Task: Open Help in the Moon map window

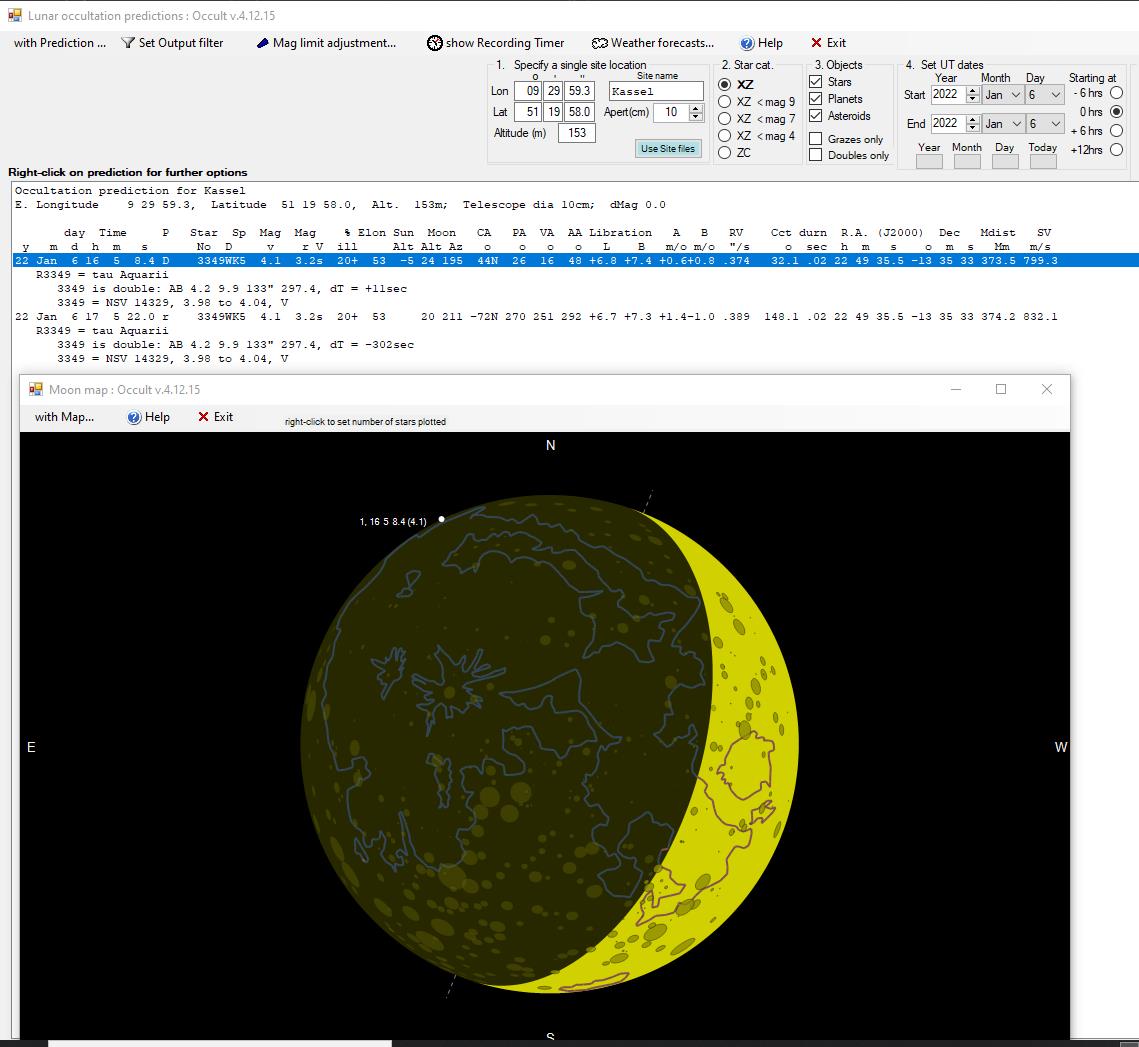Action: pyautogui.click(x=148, y=417)
